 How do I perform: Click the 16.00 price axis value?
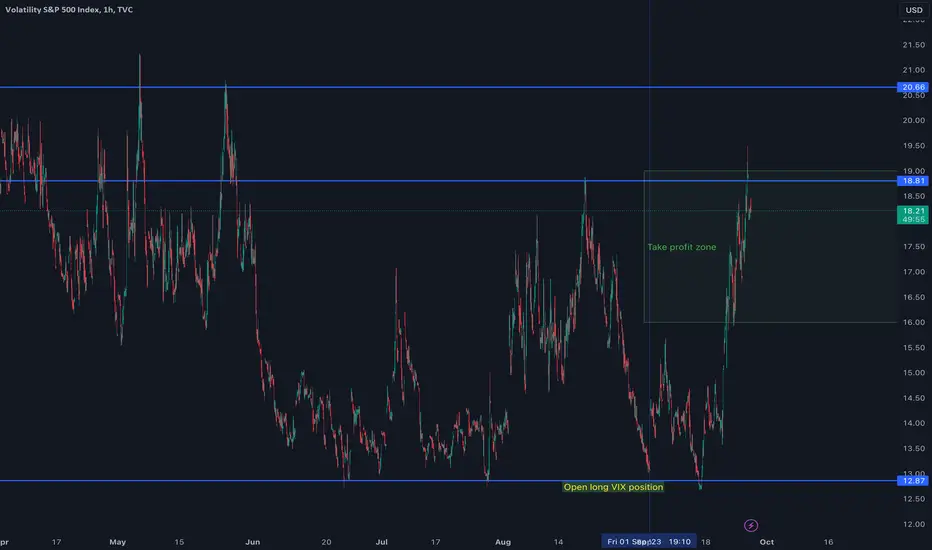click(x=914, y=322)
